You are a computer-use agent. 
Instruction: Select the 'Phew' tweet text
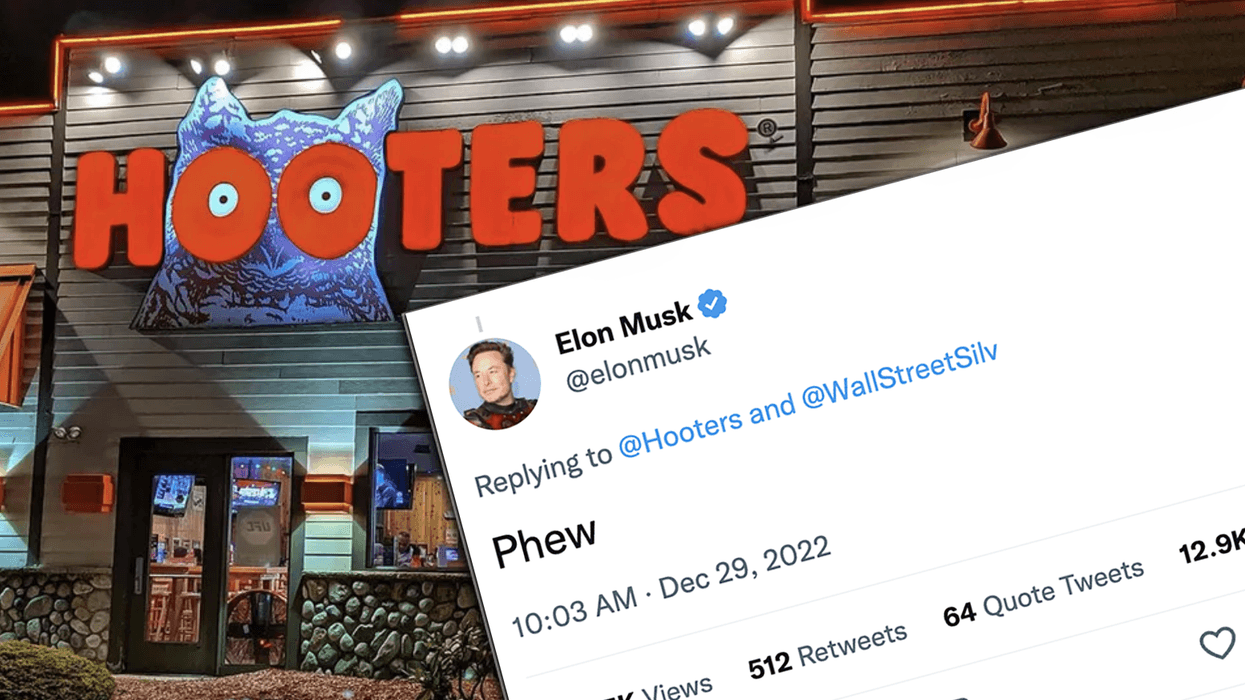(x=544, y=543)
